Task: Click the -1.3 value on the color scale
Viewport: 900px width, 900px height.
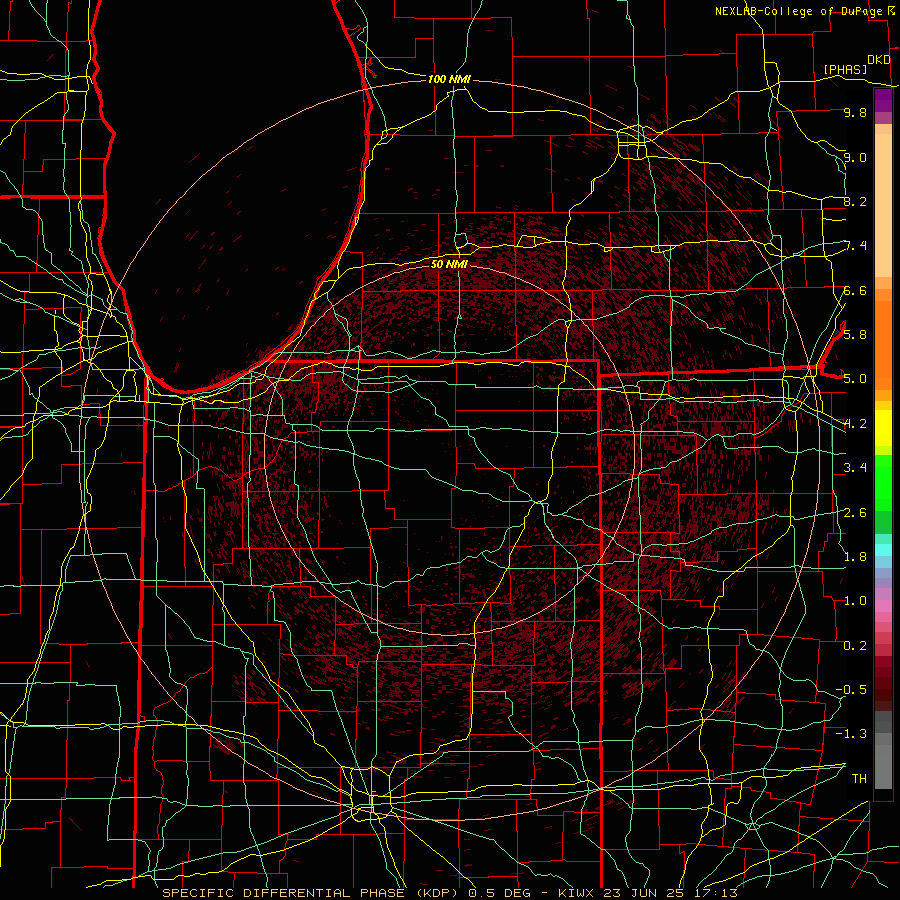Action: tap(851, 734)
